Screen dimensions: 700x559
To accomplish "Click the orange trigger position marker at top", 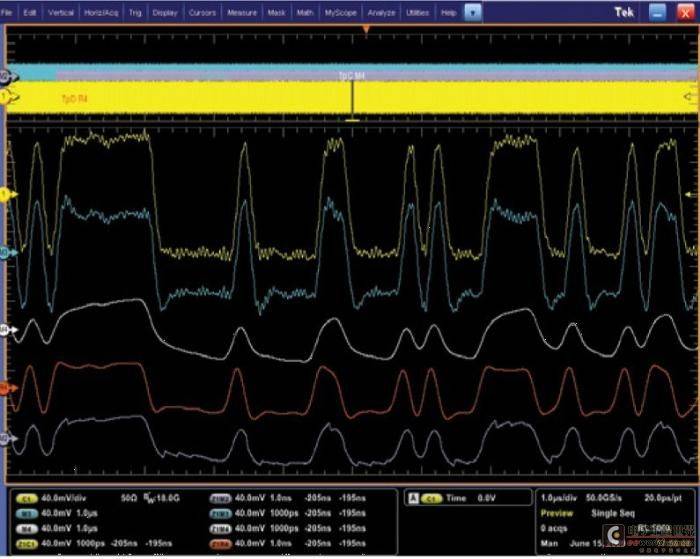I will tap(366, 29).
